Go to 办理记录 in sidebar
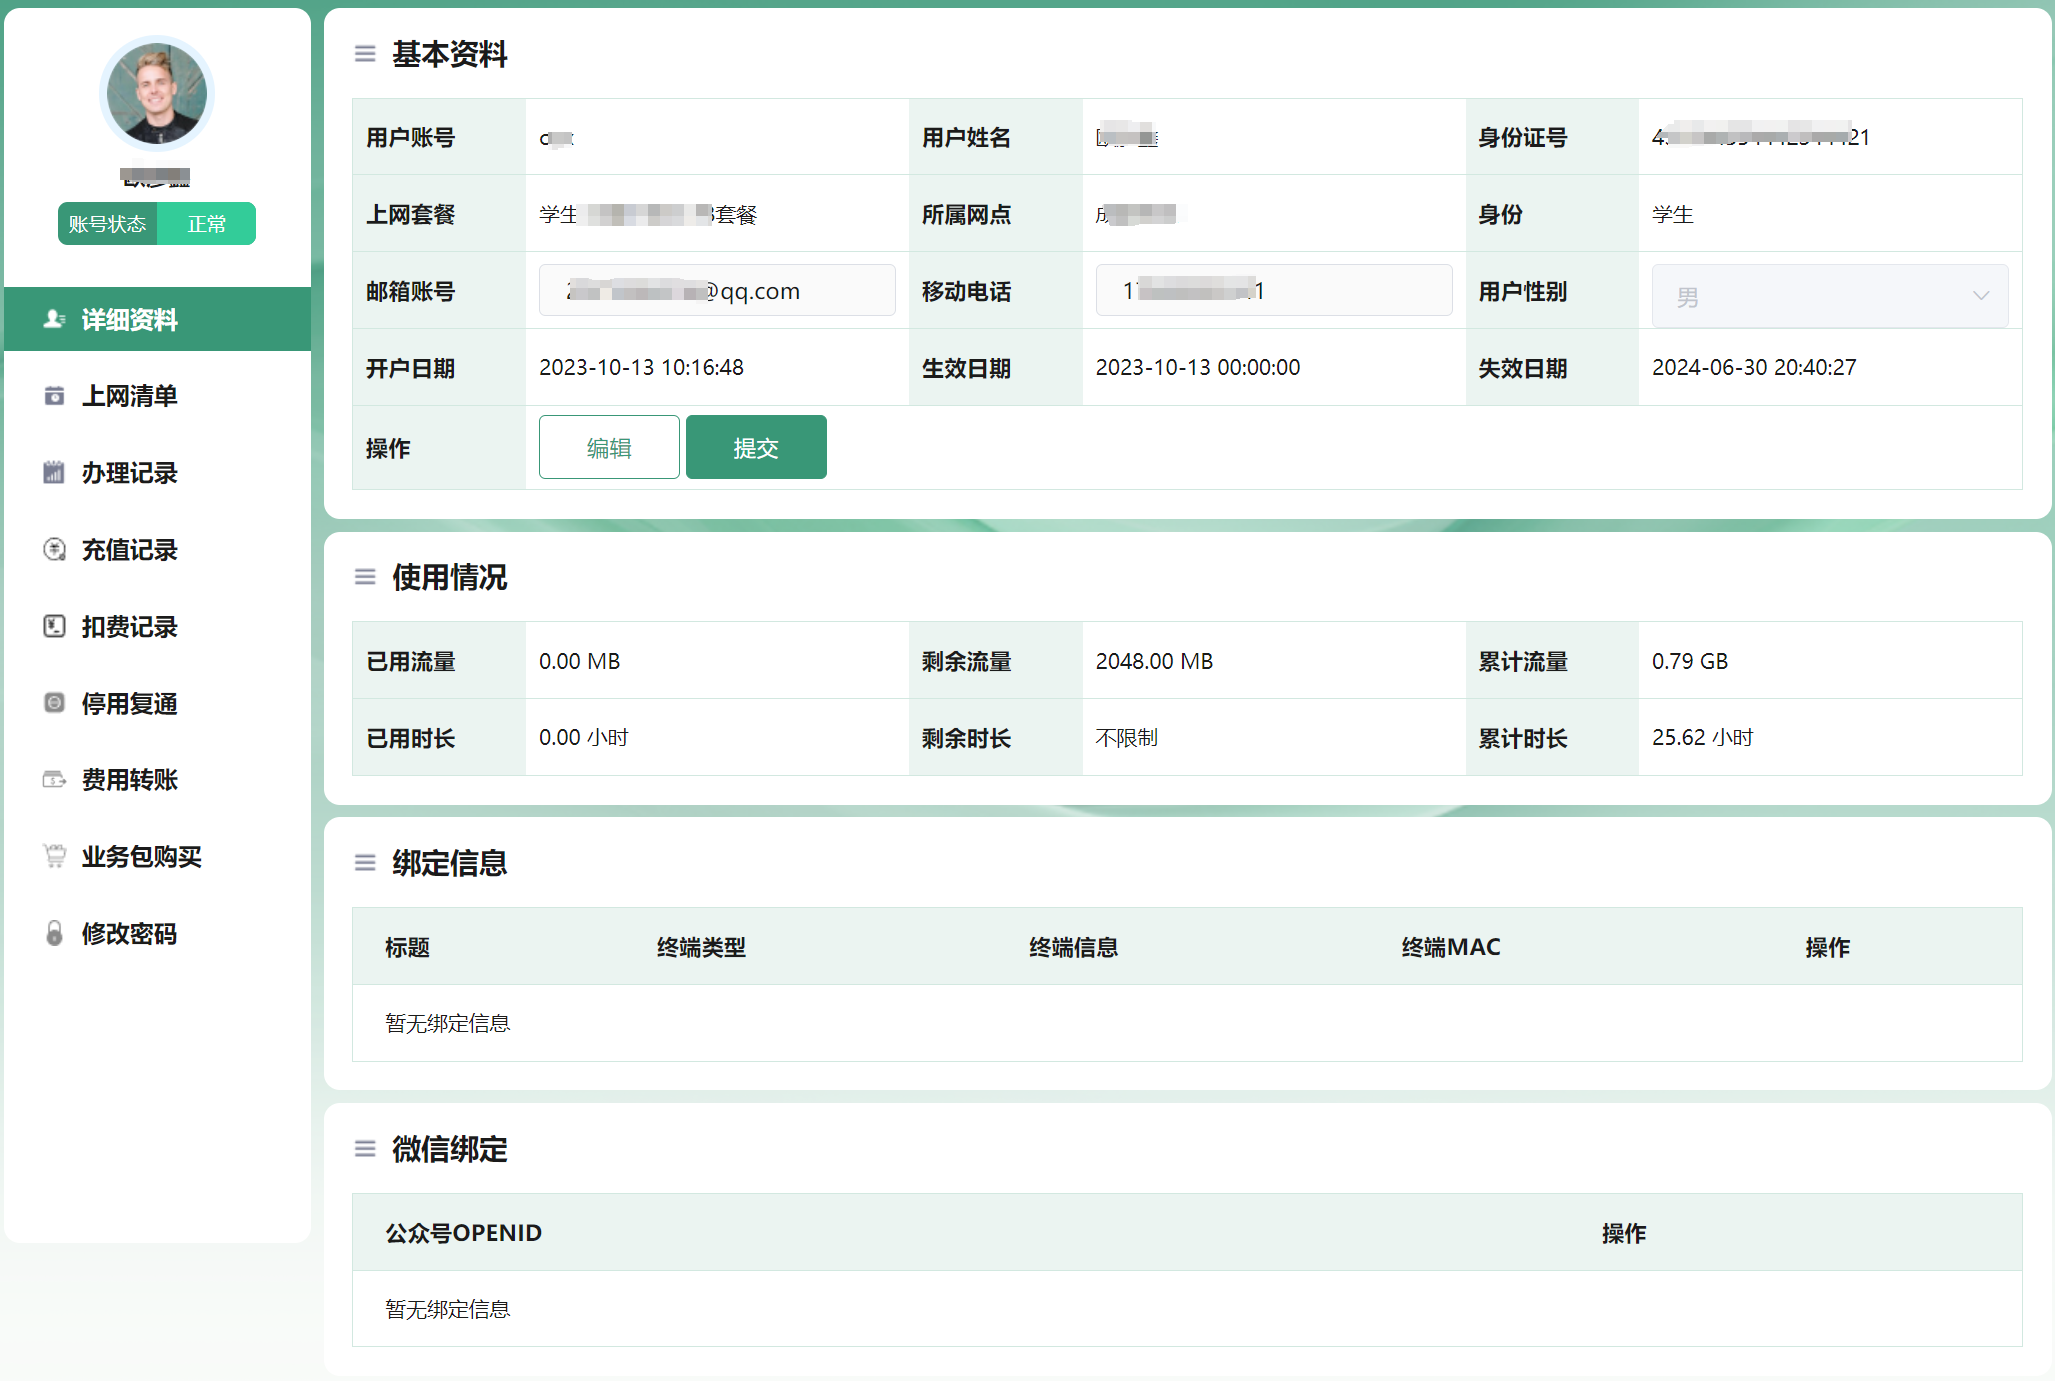The height and width of the screenshot is (1381, 2055). (x=157, y=473)
